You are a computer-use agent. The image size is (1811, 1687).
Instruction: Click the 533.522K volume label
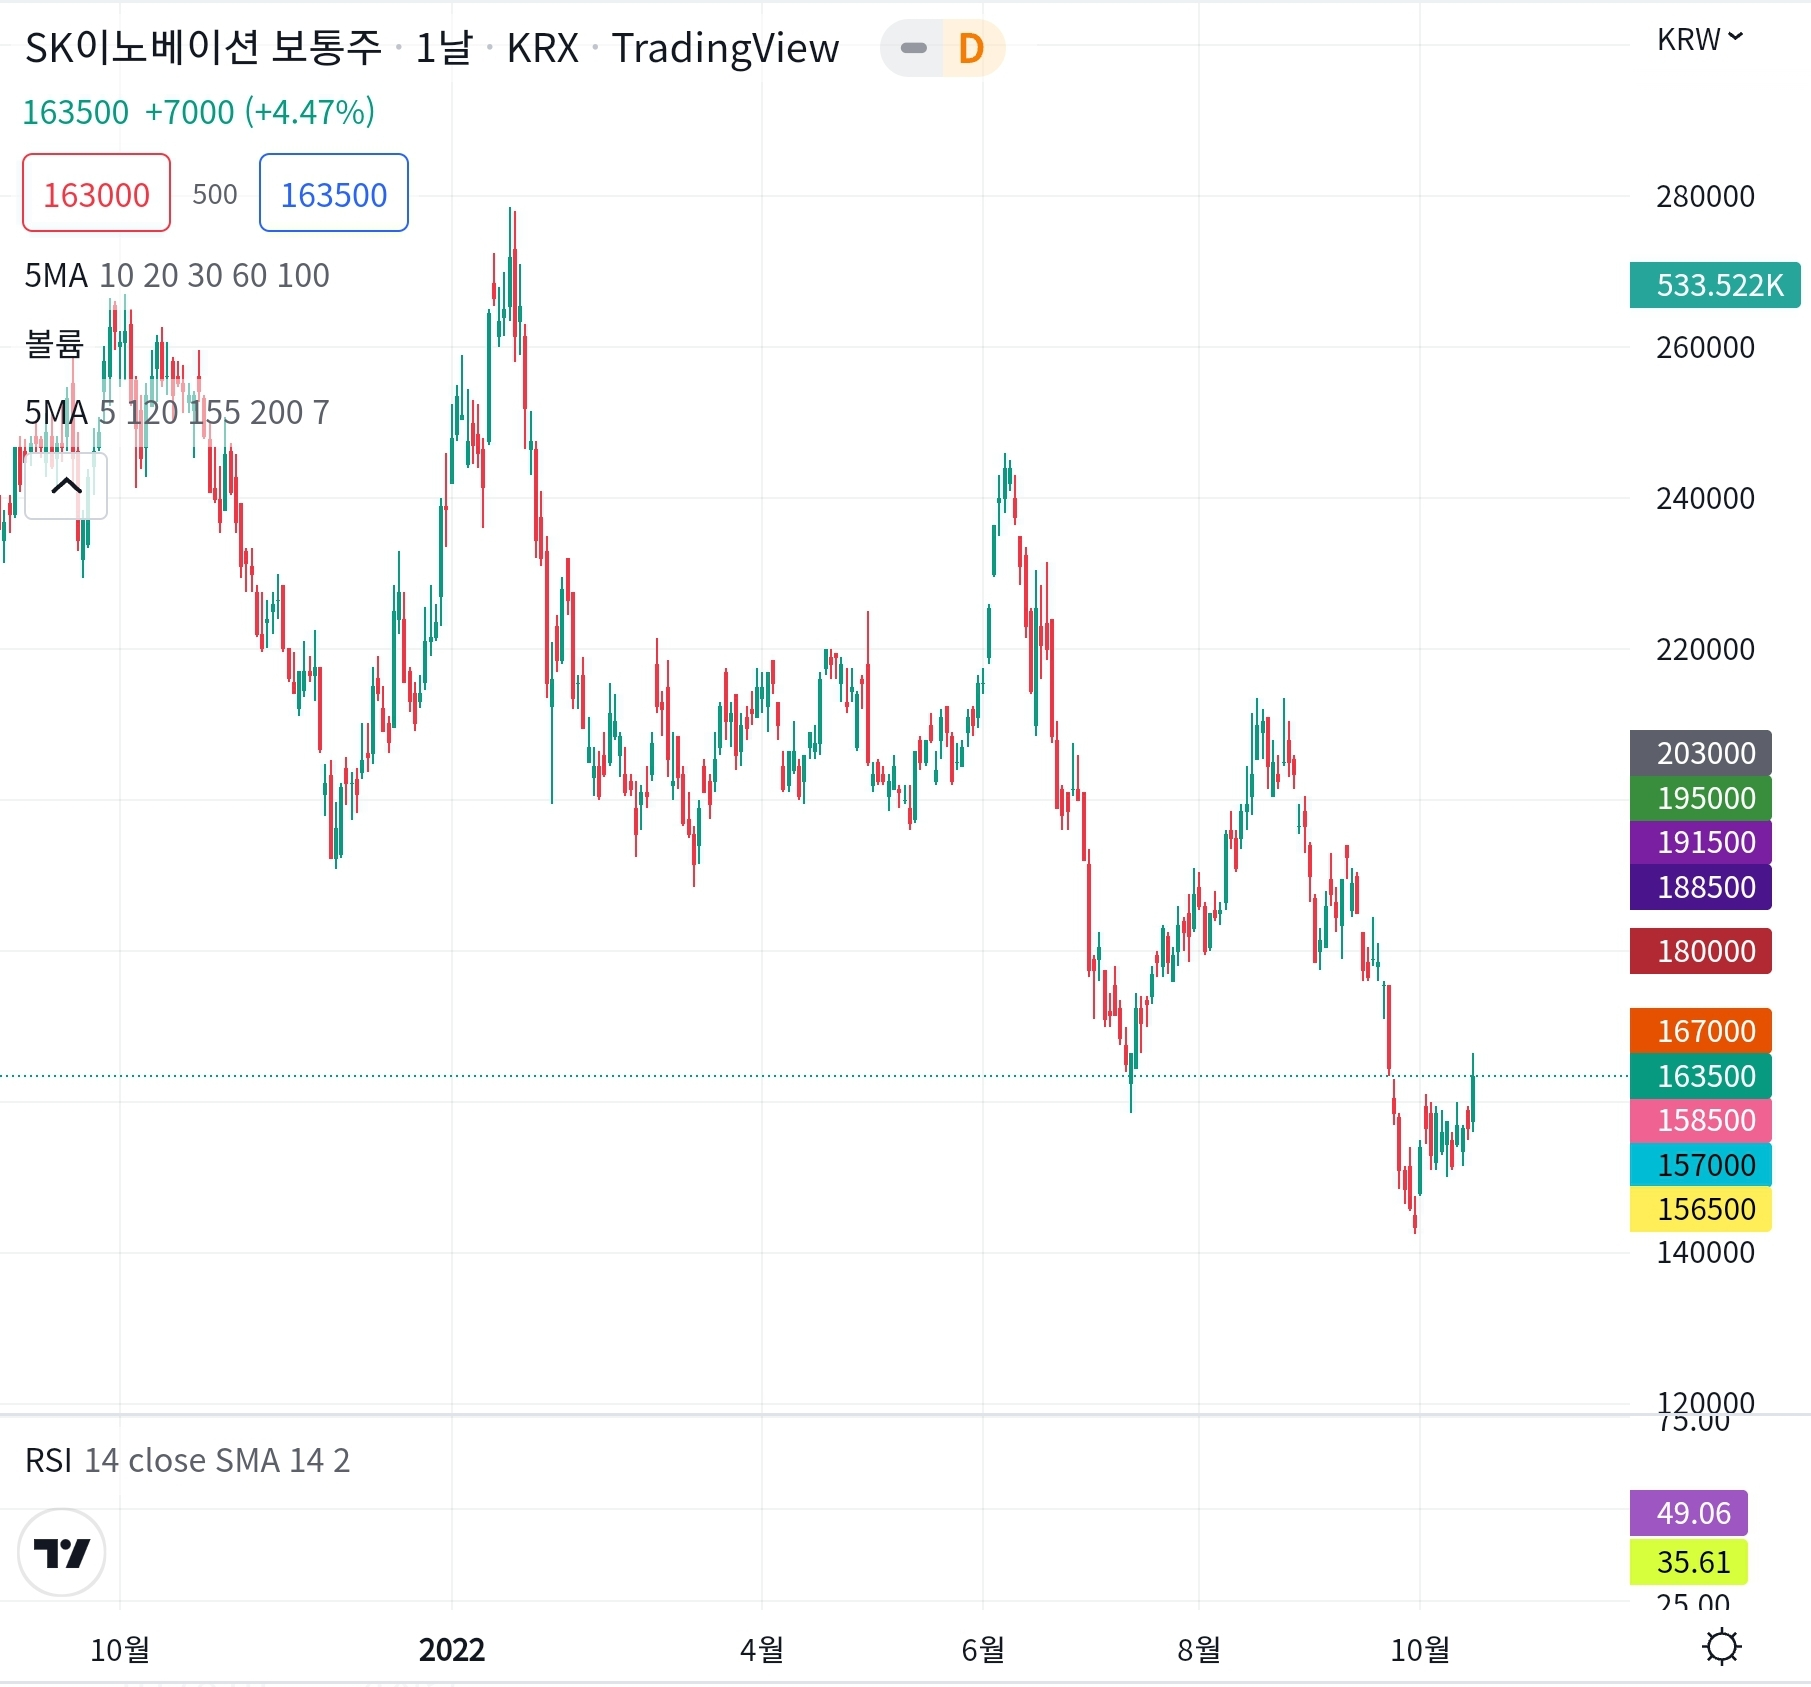(x=1715, y=285)
